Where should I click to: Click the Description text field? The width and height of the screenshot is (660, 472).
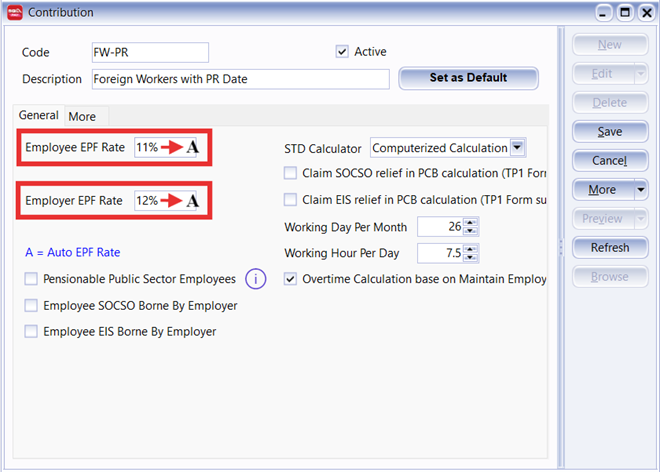(240, 78)
